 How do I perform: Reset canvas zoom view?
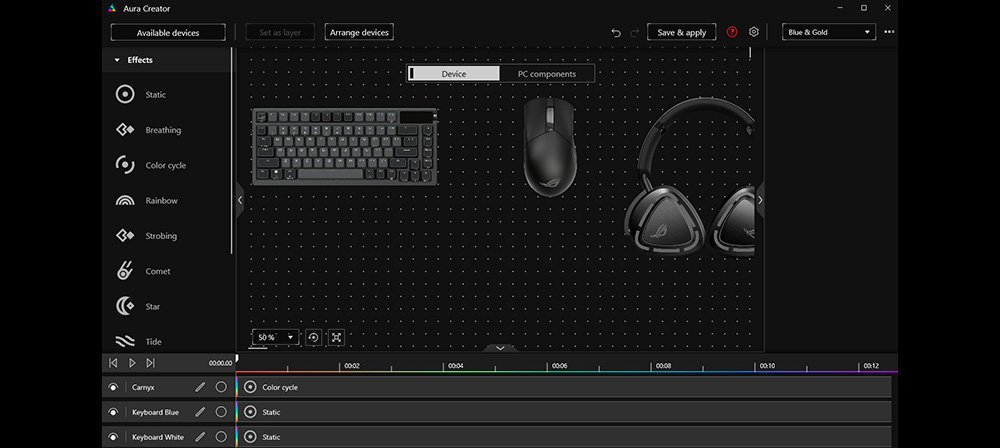point(313,337)
